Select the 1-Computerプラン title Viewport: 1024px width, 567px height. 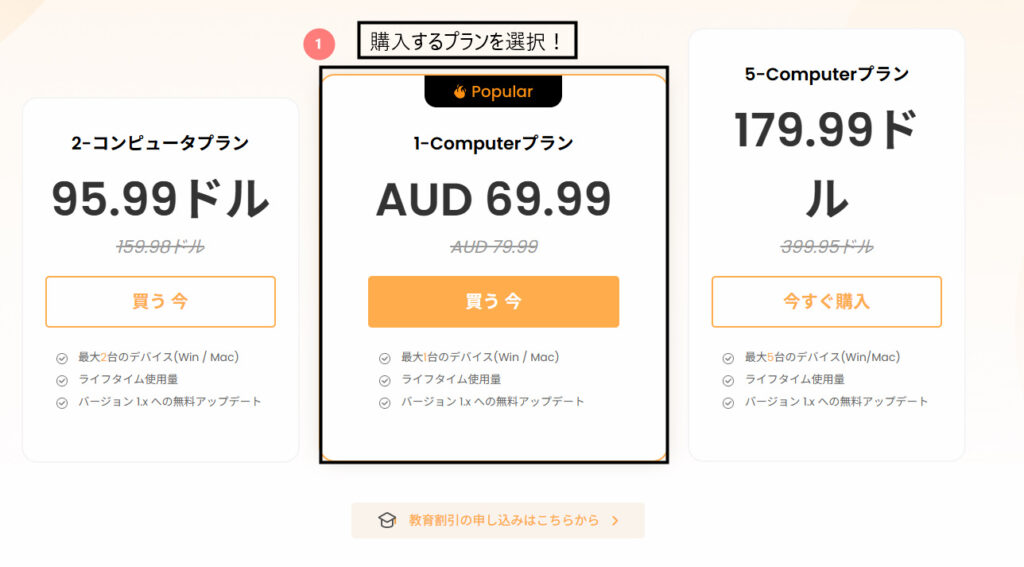point(493,143)
